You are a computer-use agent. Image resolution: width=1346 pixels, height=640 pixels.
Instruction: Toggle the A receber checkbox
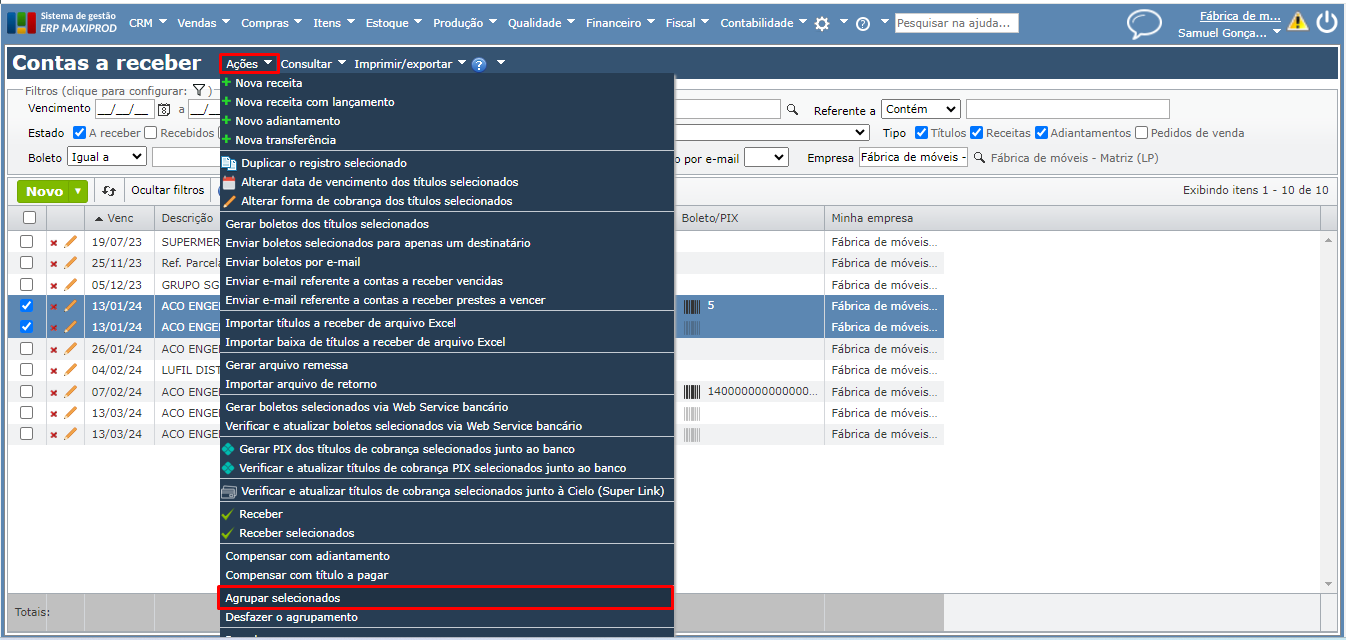pyautogui.click(x=80, y=133)
